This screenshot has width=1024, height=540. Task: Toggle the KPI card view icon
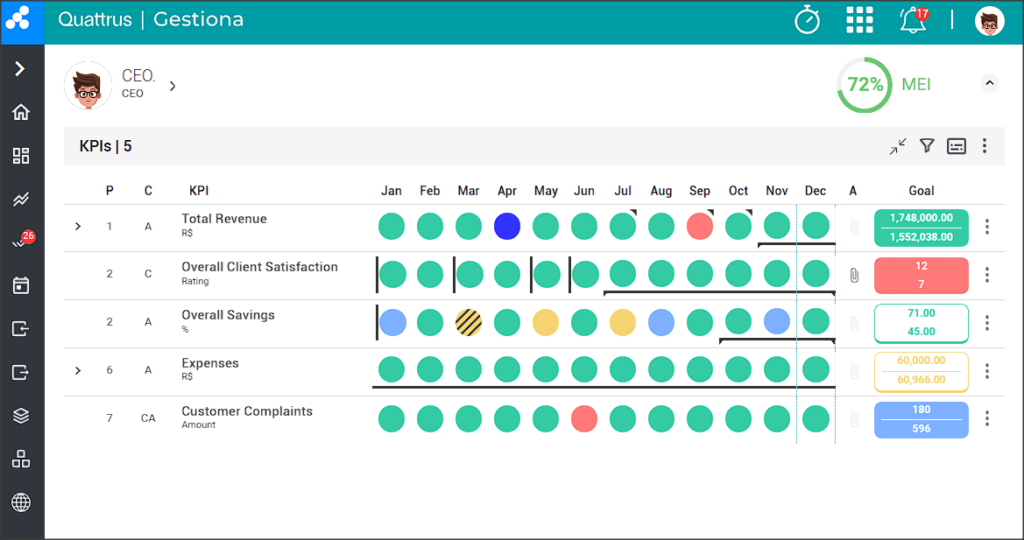tap(956, 146)
